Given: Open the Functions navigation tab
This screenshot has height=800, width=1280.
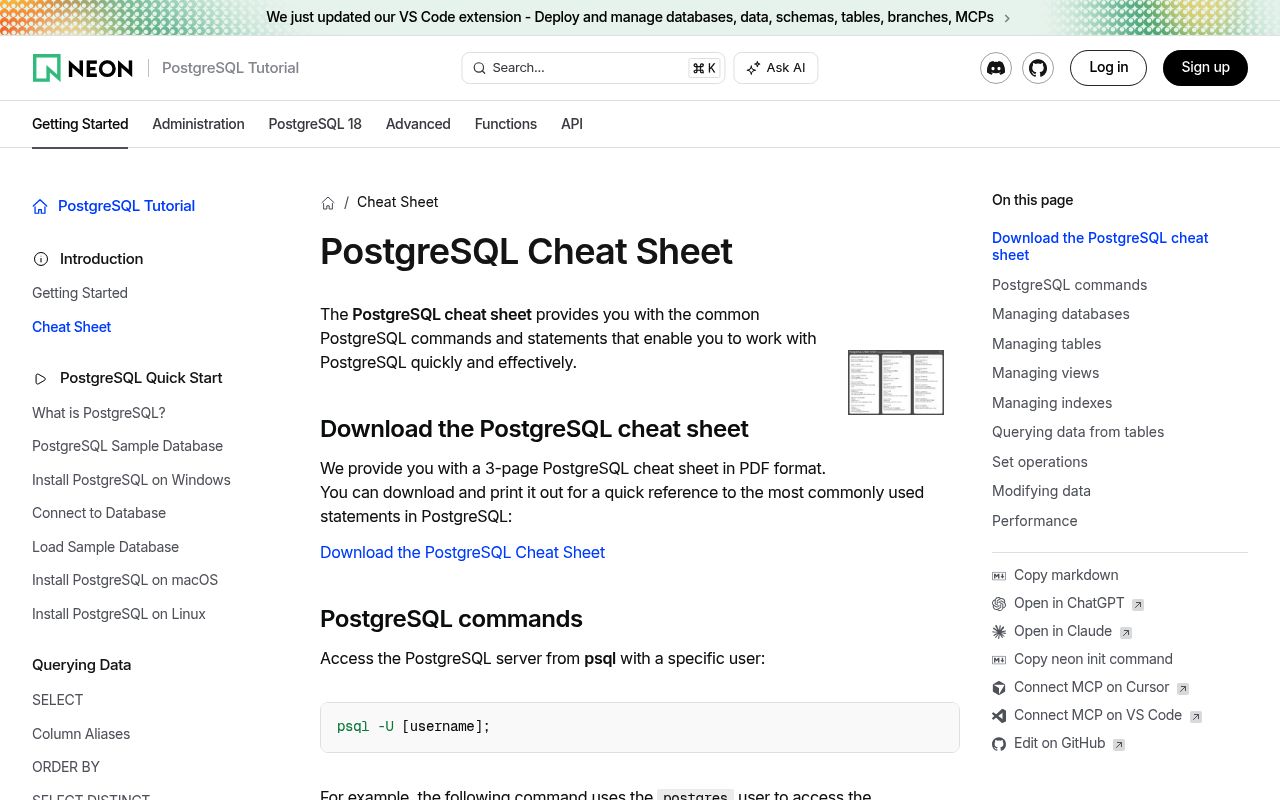Looking at the screenshot, I should click(x=505, y=124).
